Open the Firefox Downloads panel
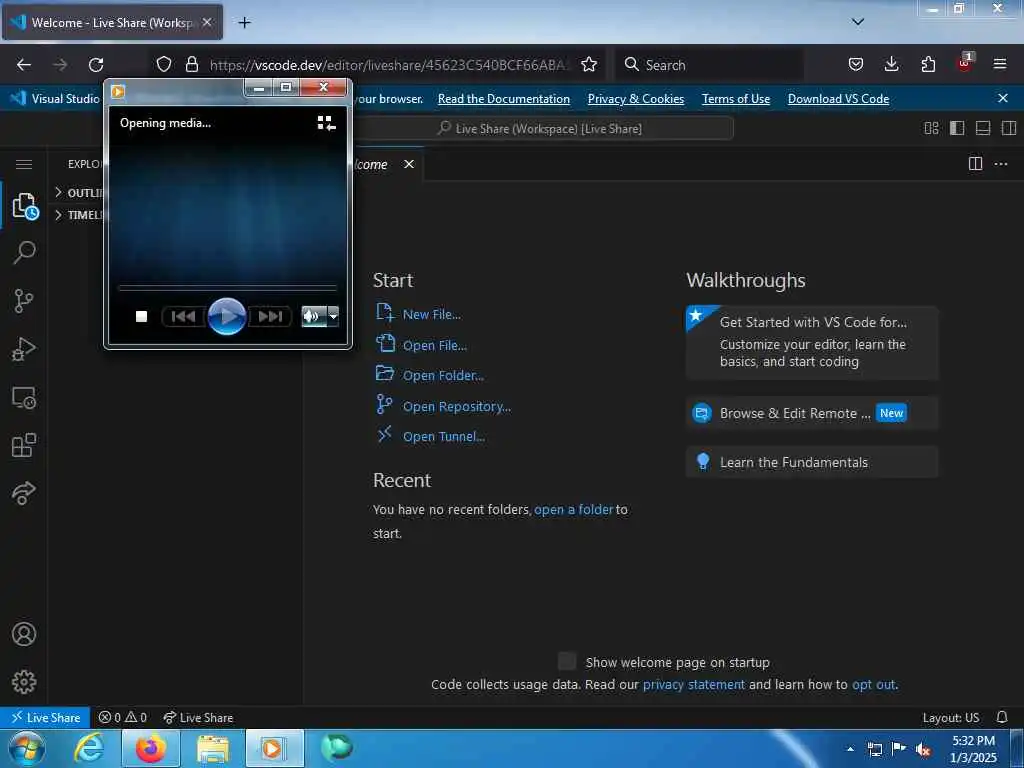Image resolution: width=1024 pixels, height=768 pixels. [891, 64]
